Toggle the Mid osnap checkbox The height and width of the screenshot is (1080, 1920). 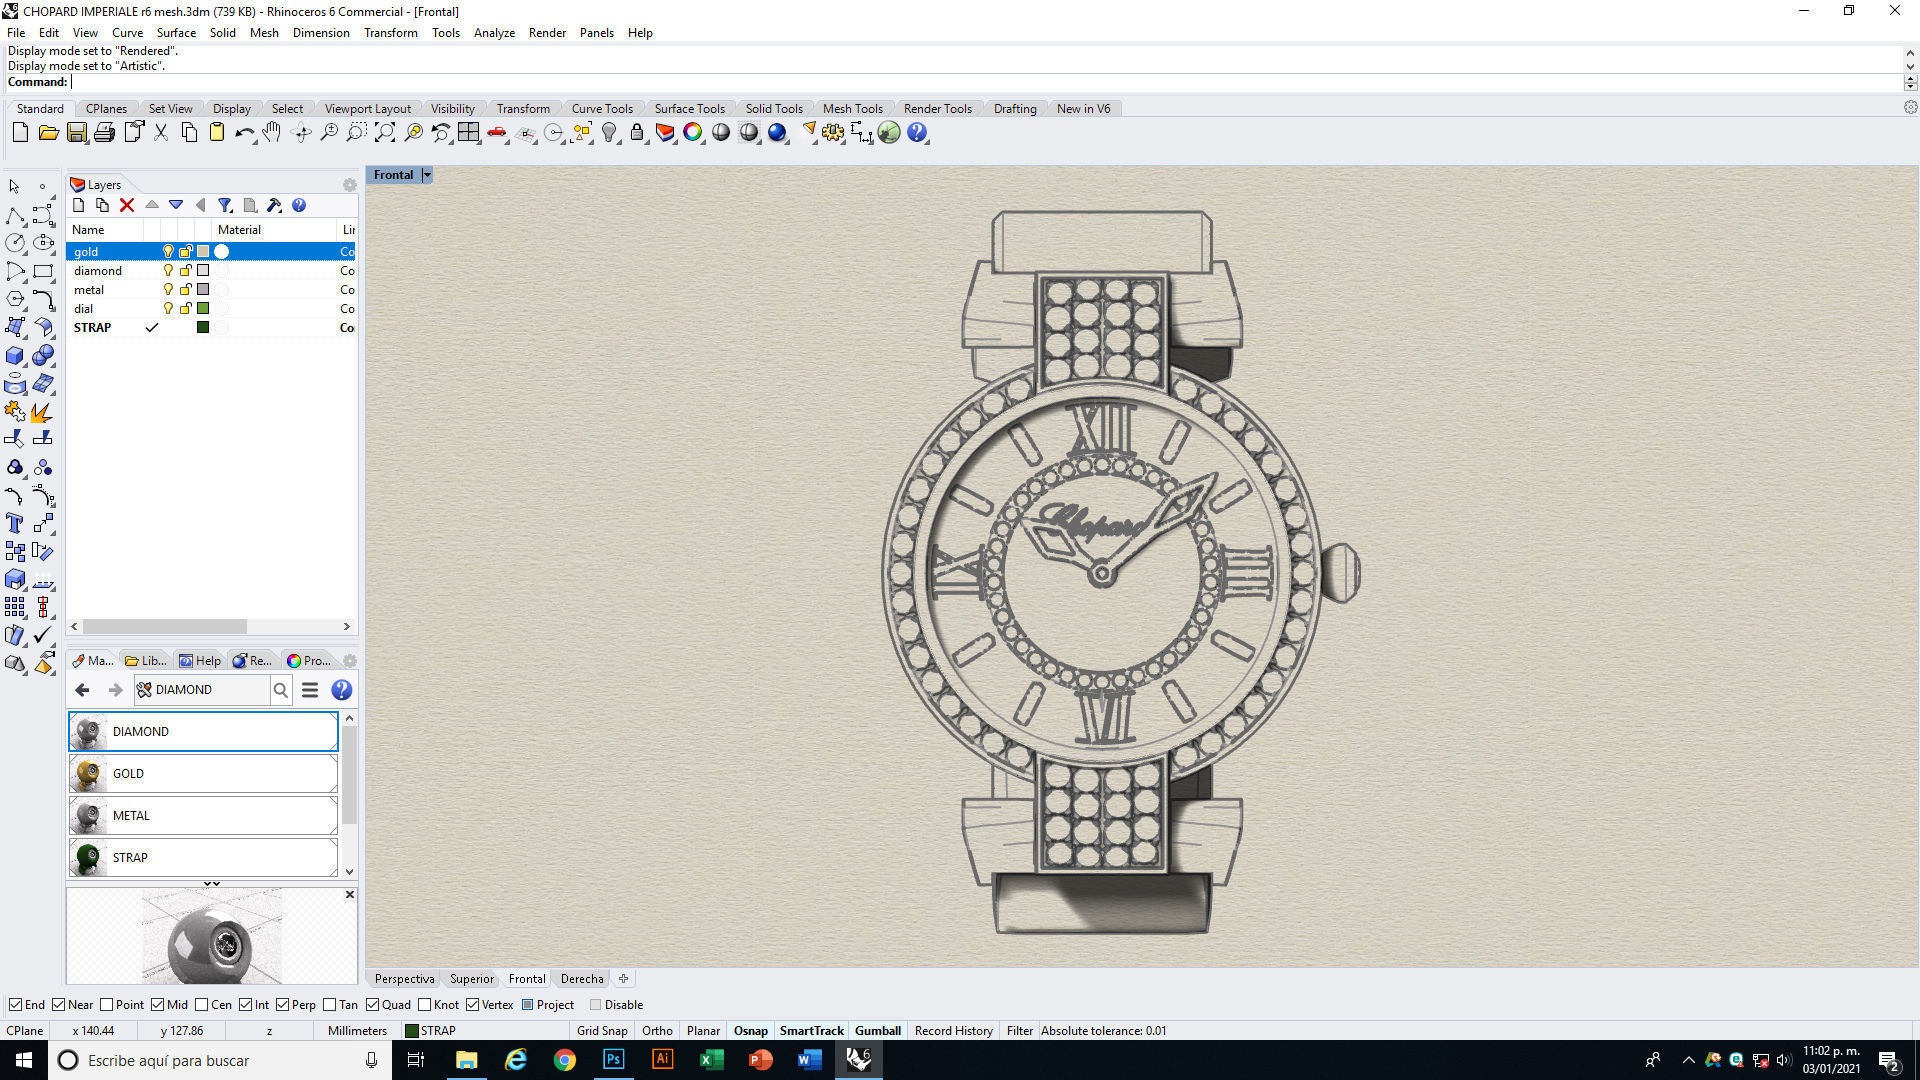tap(157, 1005)
